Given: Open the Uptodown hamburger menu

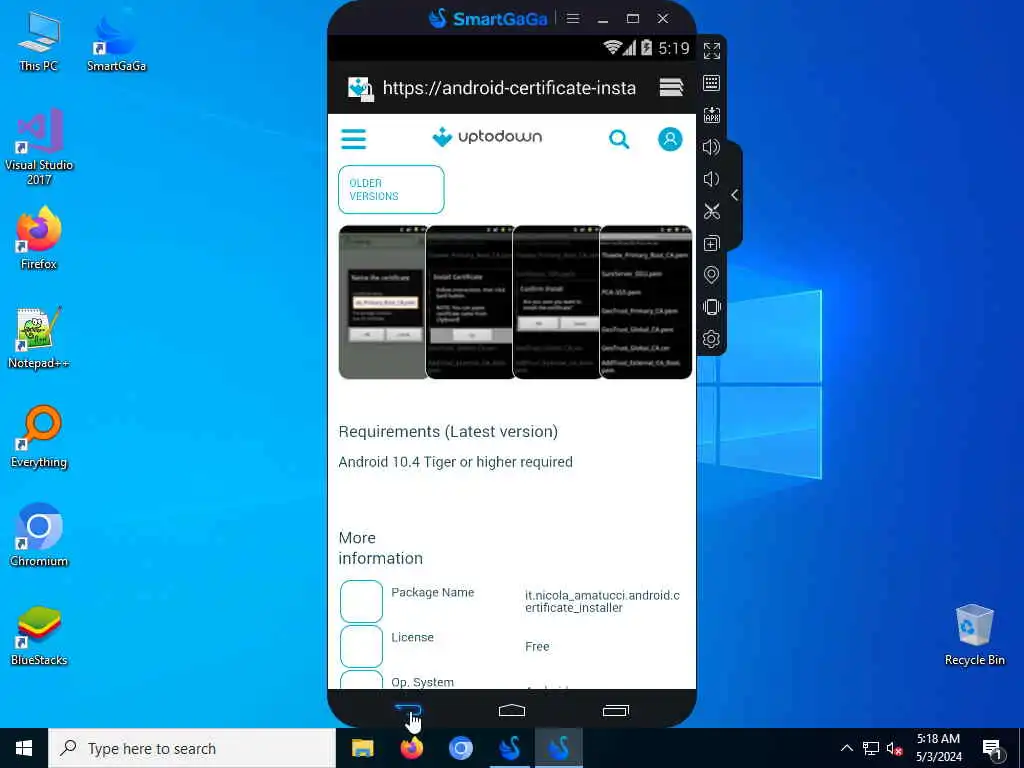Looking at the screenshot, I should click(354, 138).
